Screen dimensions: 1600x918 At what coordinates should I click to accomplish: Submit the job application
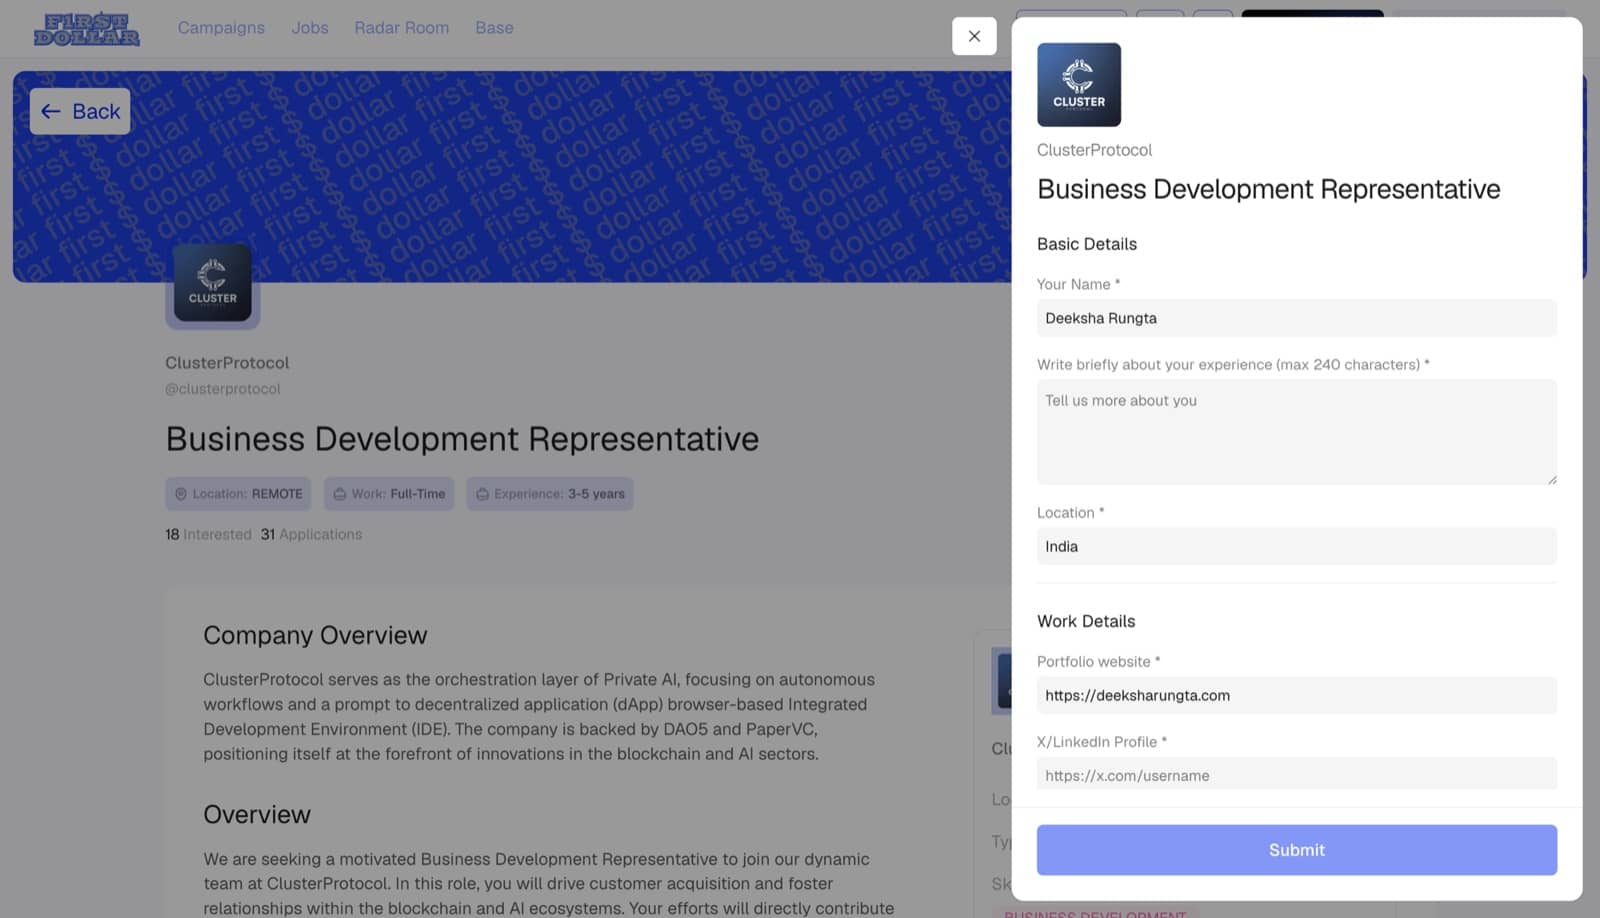pyautogui.click(x=1297, y=850)
